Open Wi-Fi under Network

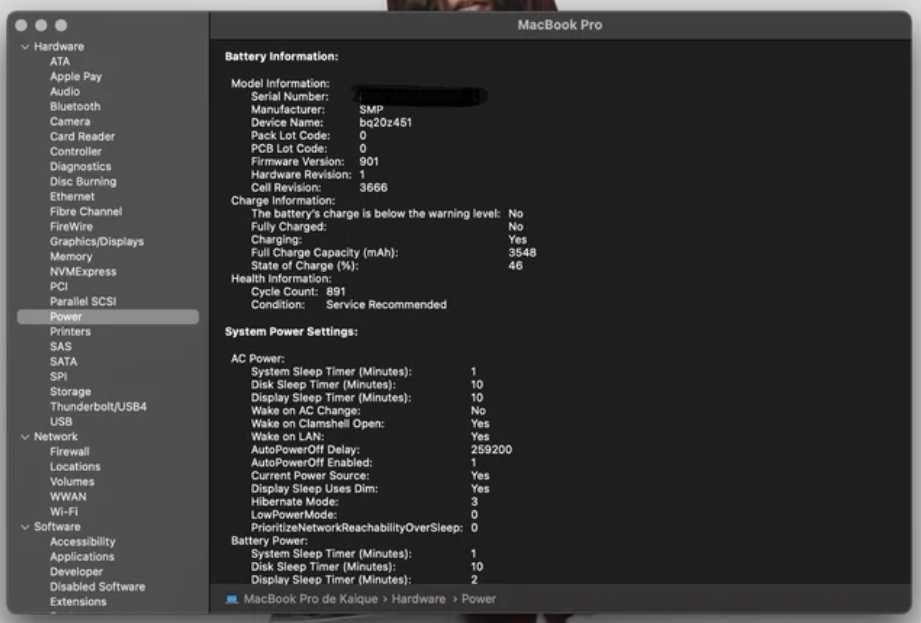pyautogui.click(x=63, y=512)
